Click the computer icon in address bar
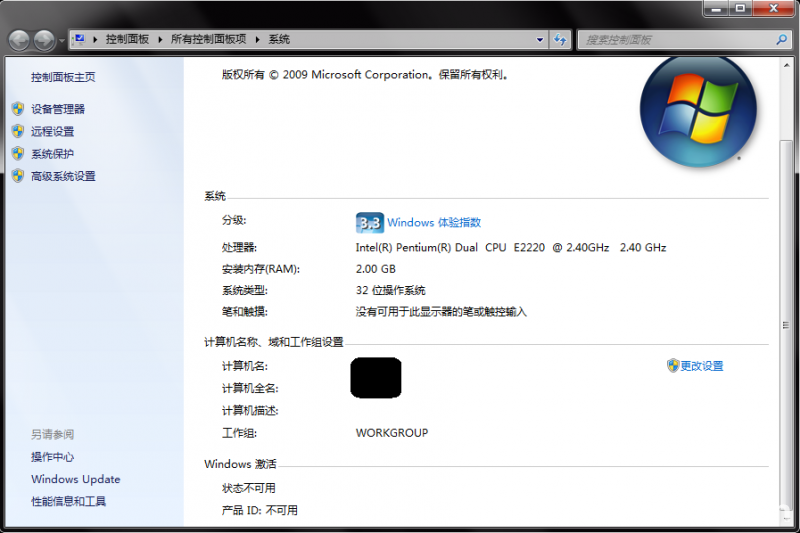Viewport: 800px width, 533px height. tap(79, 39)
